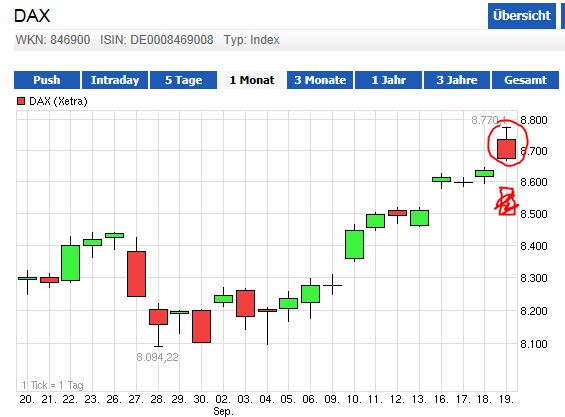
Task: Click the green candle on 10.
Action: click(x=355, y=244)
